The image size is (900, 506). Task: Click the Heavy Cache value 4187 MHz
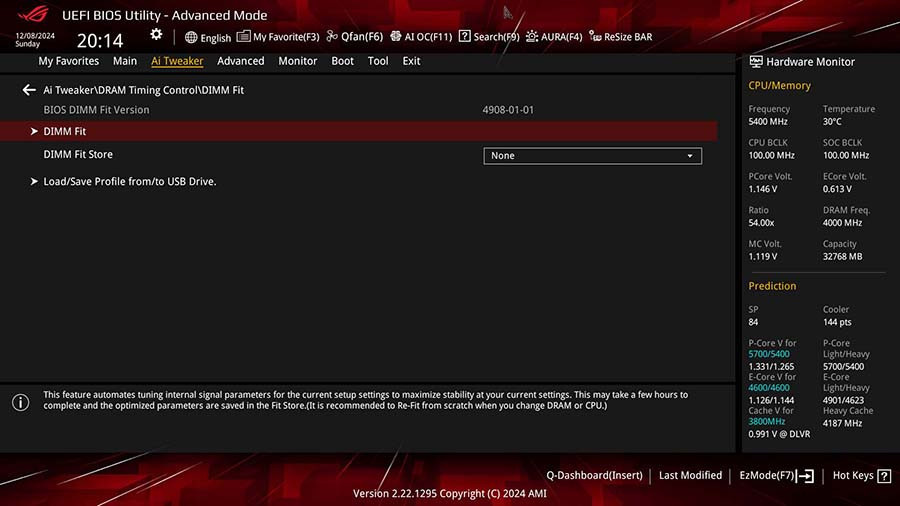[x=843, y=423]
